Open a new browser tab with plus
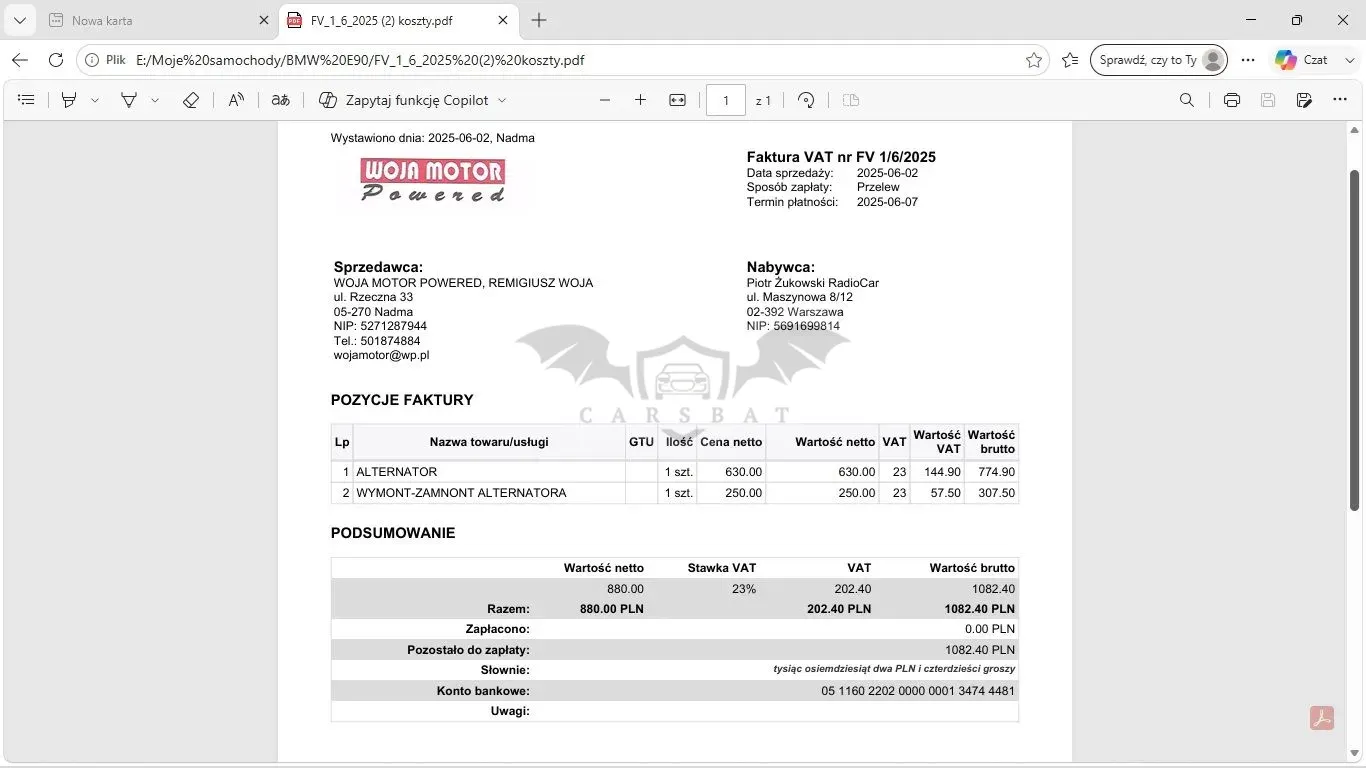Viewport: 1366px width, 768px height. click(539, 20)
